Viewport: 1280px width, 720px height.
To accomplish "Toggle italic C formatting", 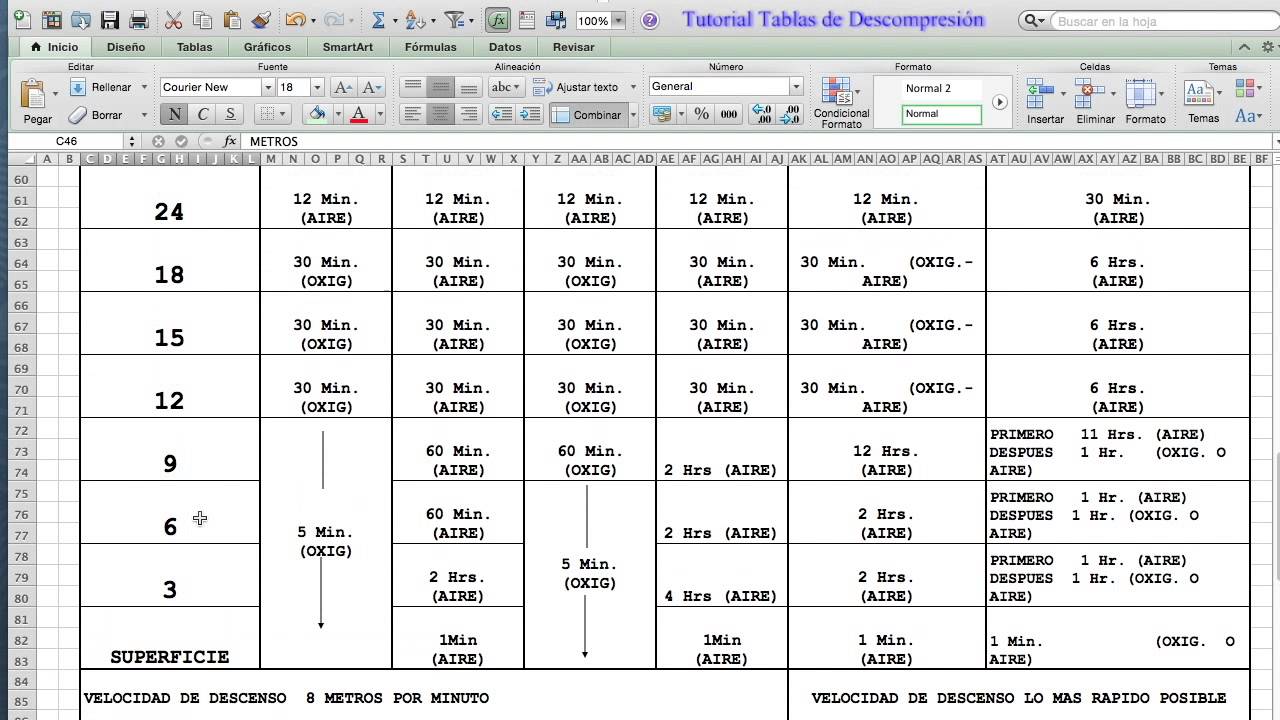I will tap(203, 114).
